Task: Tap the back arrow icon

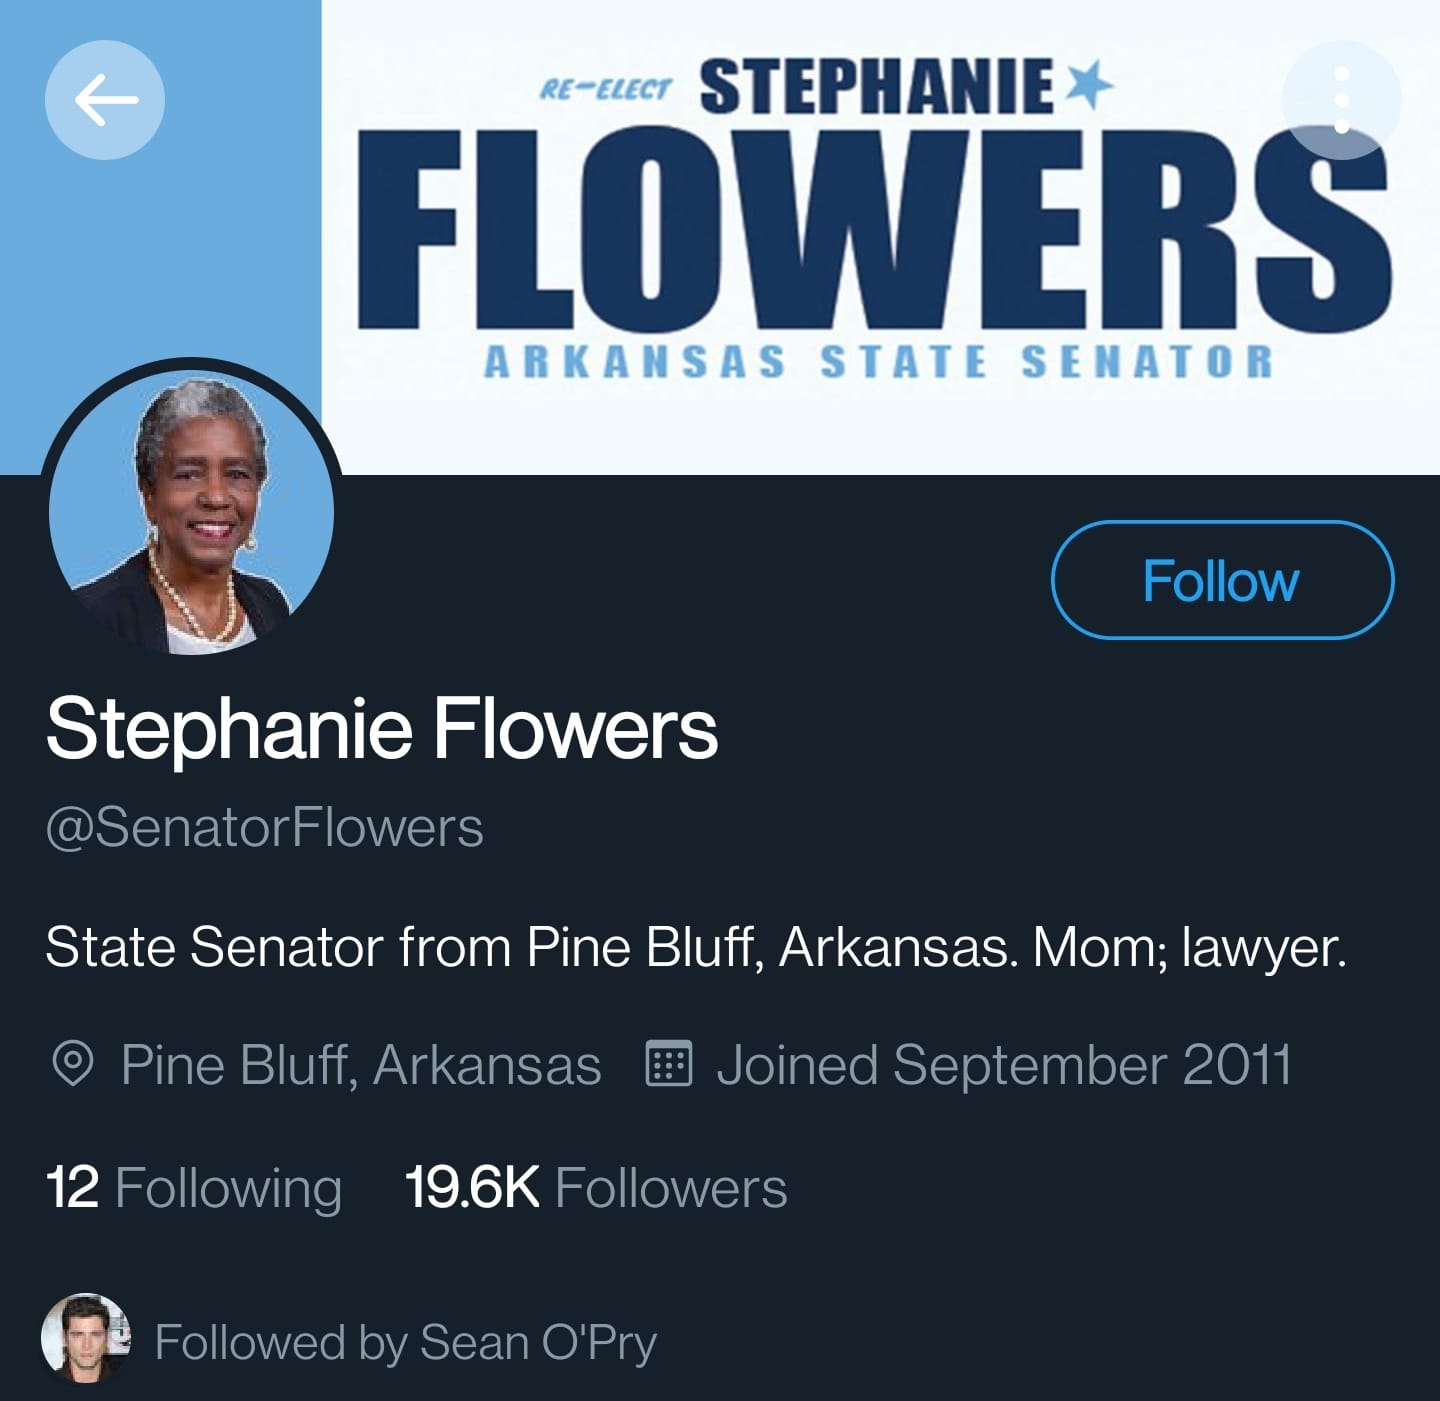Action: point(105,99)
